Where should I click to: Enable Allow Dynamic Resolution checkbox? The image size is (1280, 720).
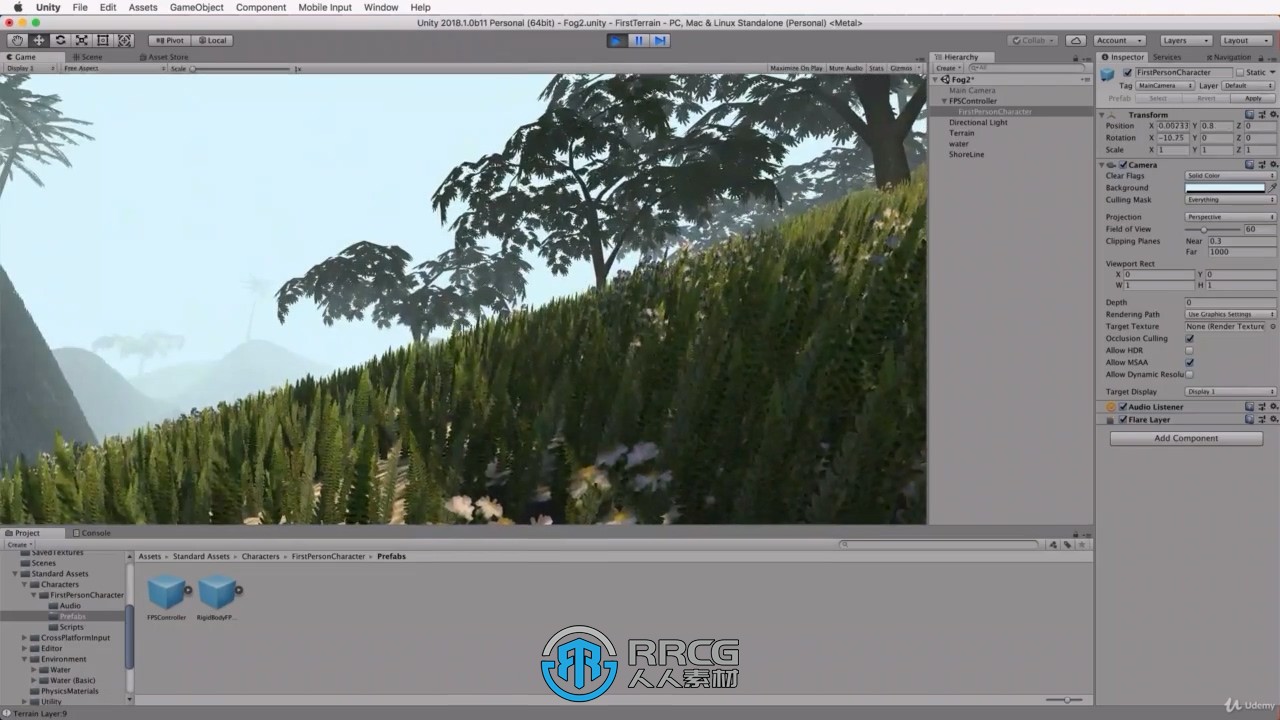[x=1189, y=374]
